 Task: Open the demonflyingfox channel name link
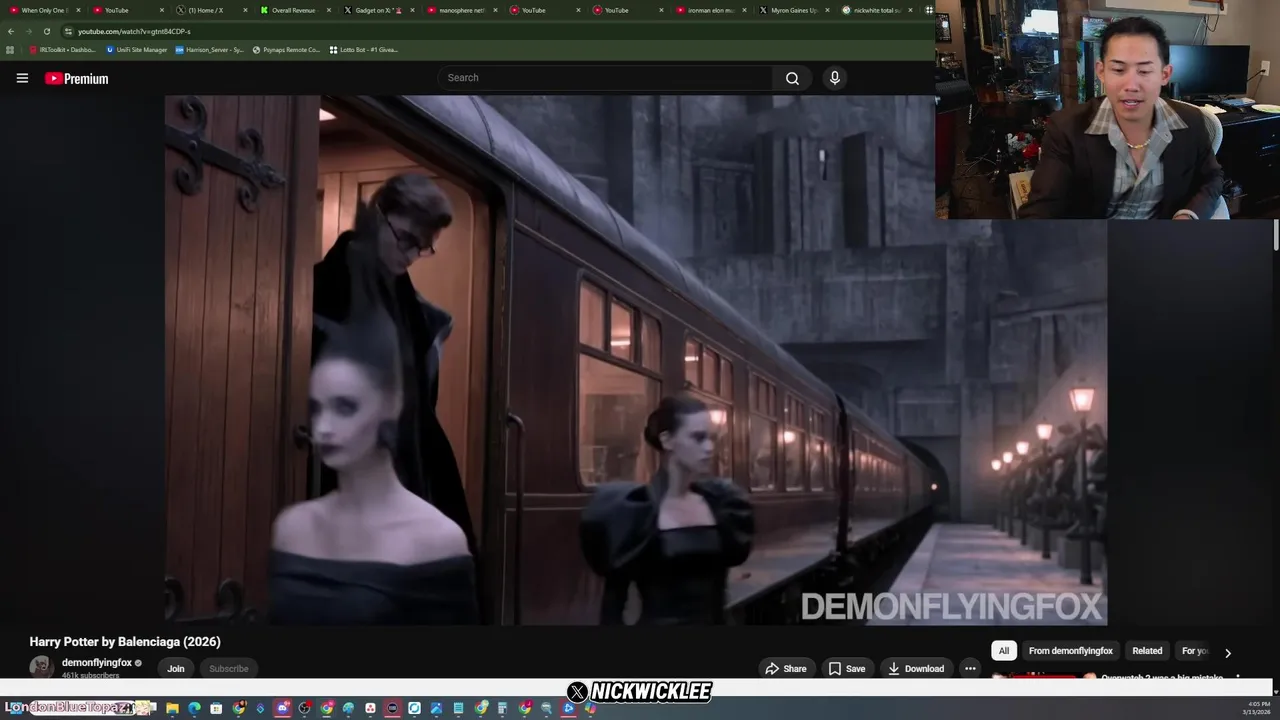[x=97, y=662]
